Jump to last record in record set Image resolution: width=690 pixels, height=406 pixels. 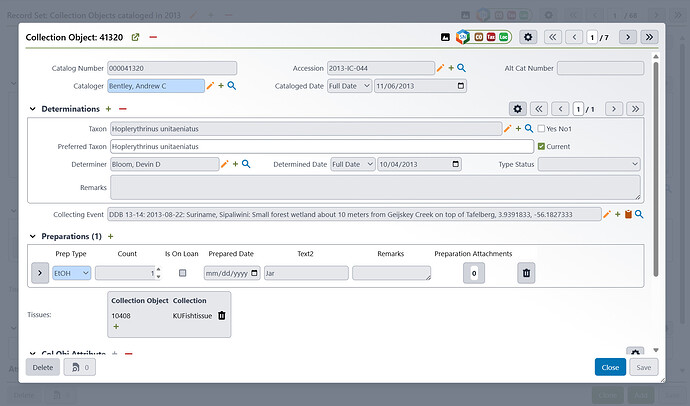coord(650,37)
